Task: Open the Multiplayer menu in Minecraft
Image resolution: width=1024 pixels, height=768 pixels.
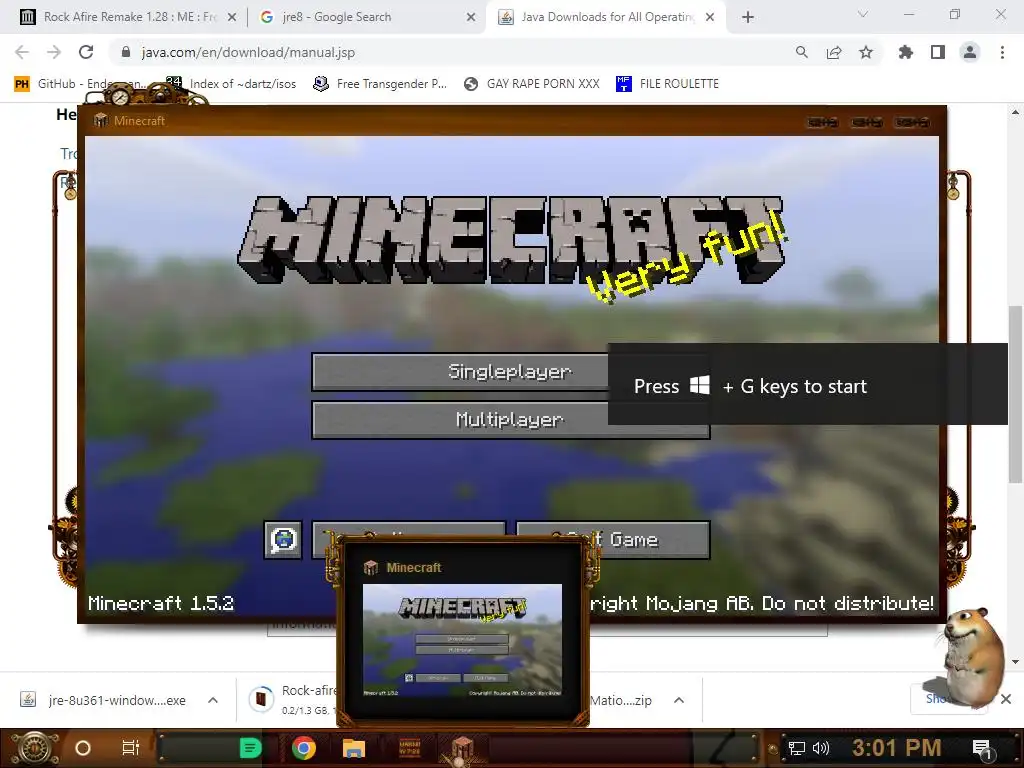Action: [x=510, y=419]
